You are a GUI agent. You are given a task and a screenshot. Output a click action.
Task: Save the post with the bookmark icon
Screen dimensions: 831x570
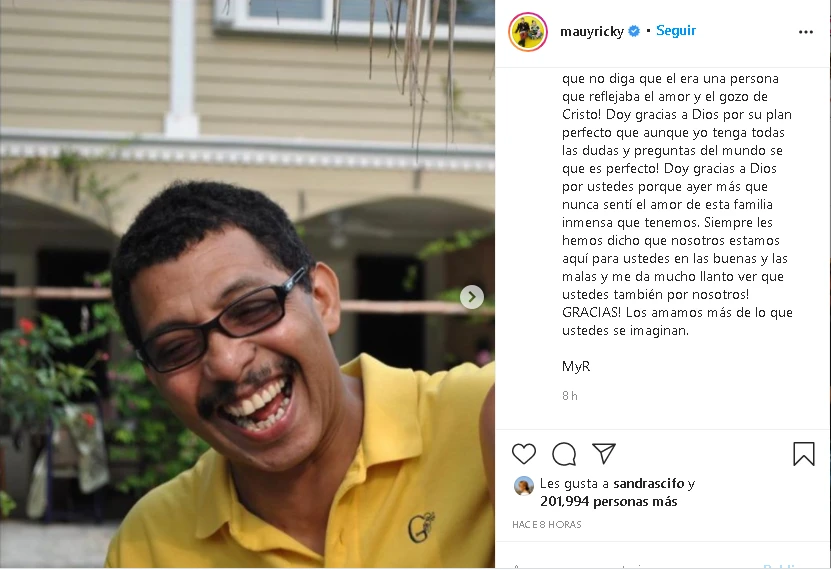point(803,454)
